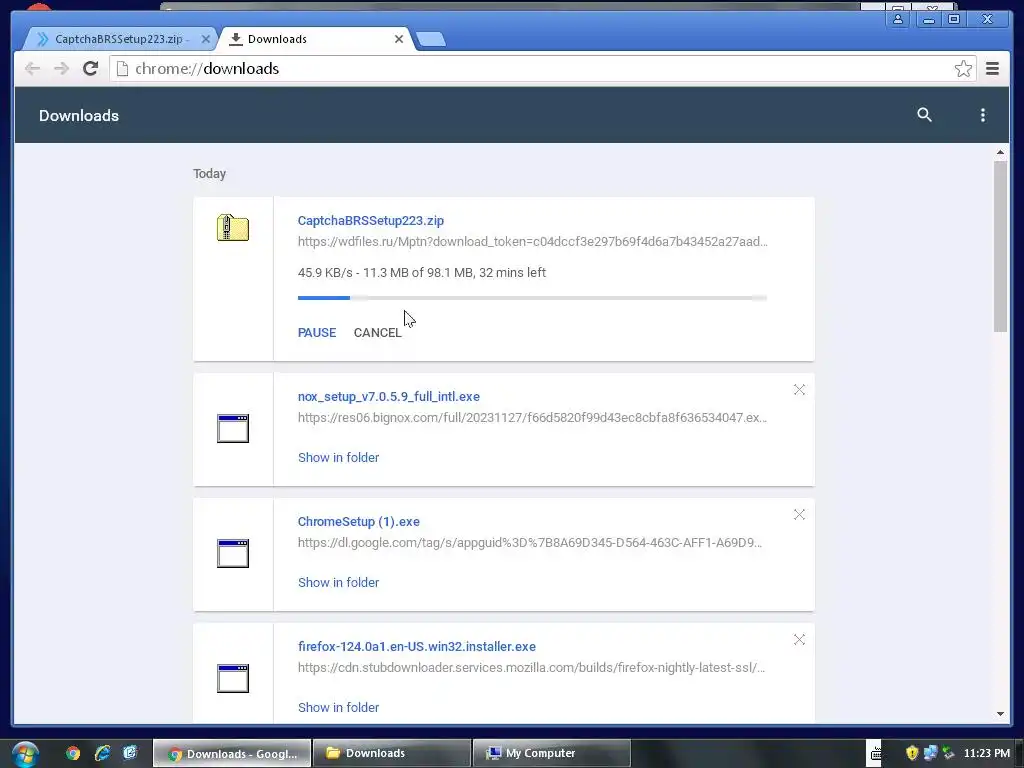This screenshot has height=768, width=1024.
Task: Click the Downloads - Google Chrome taskbar button
Action: (x=232, y=754)
